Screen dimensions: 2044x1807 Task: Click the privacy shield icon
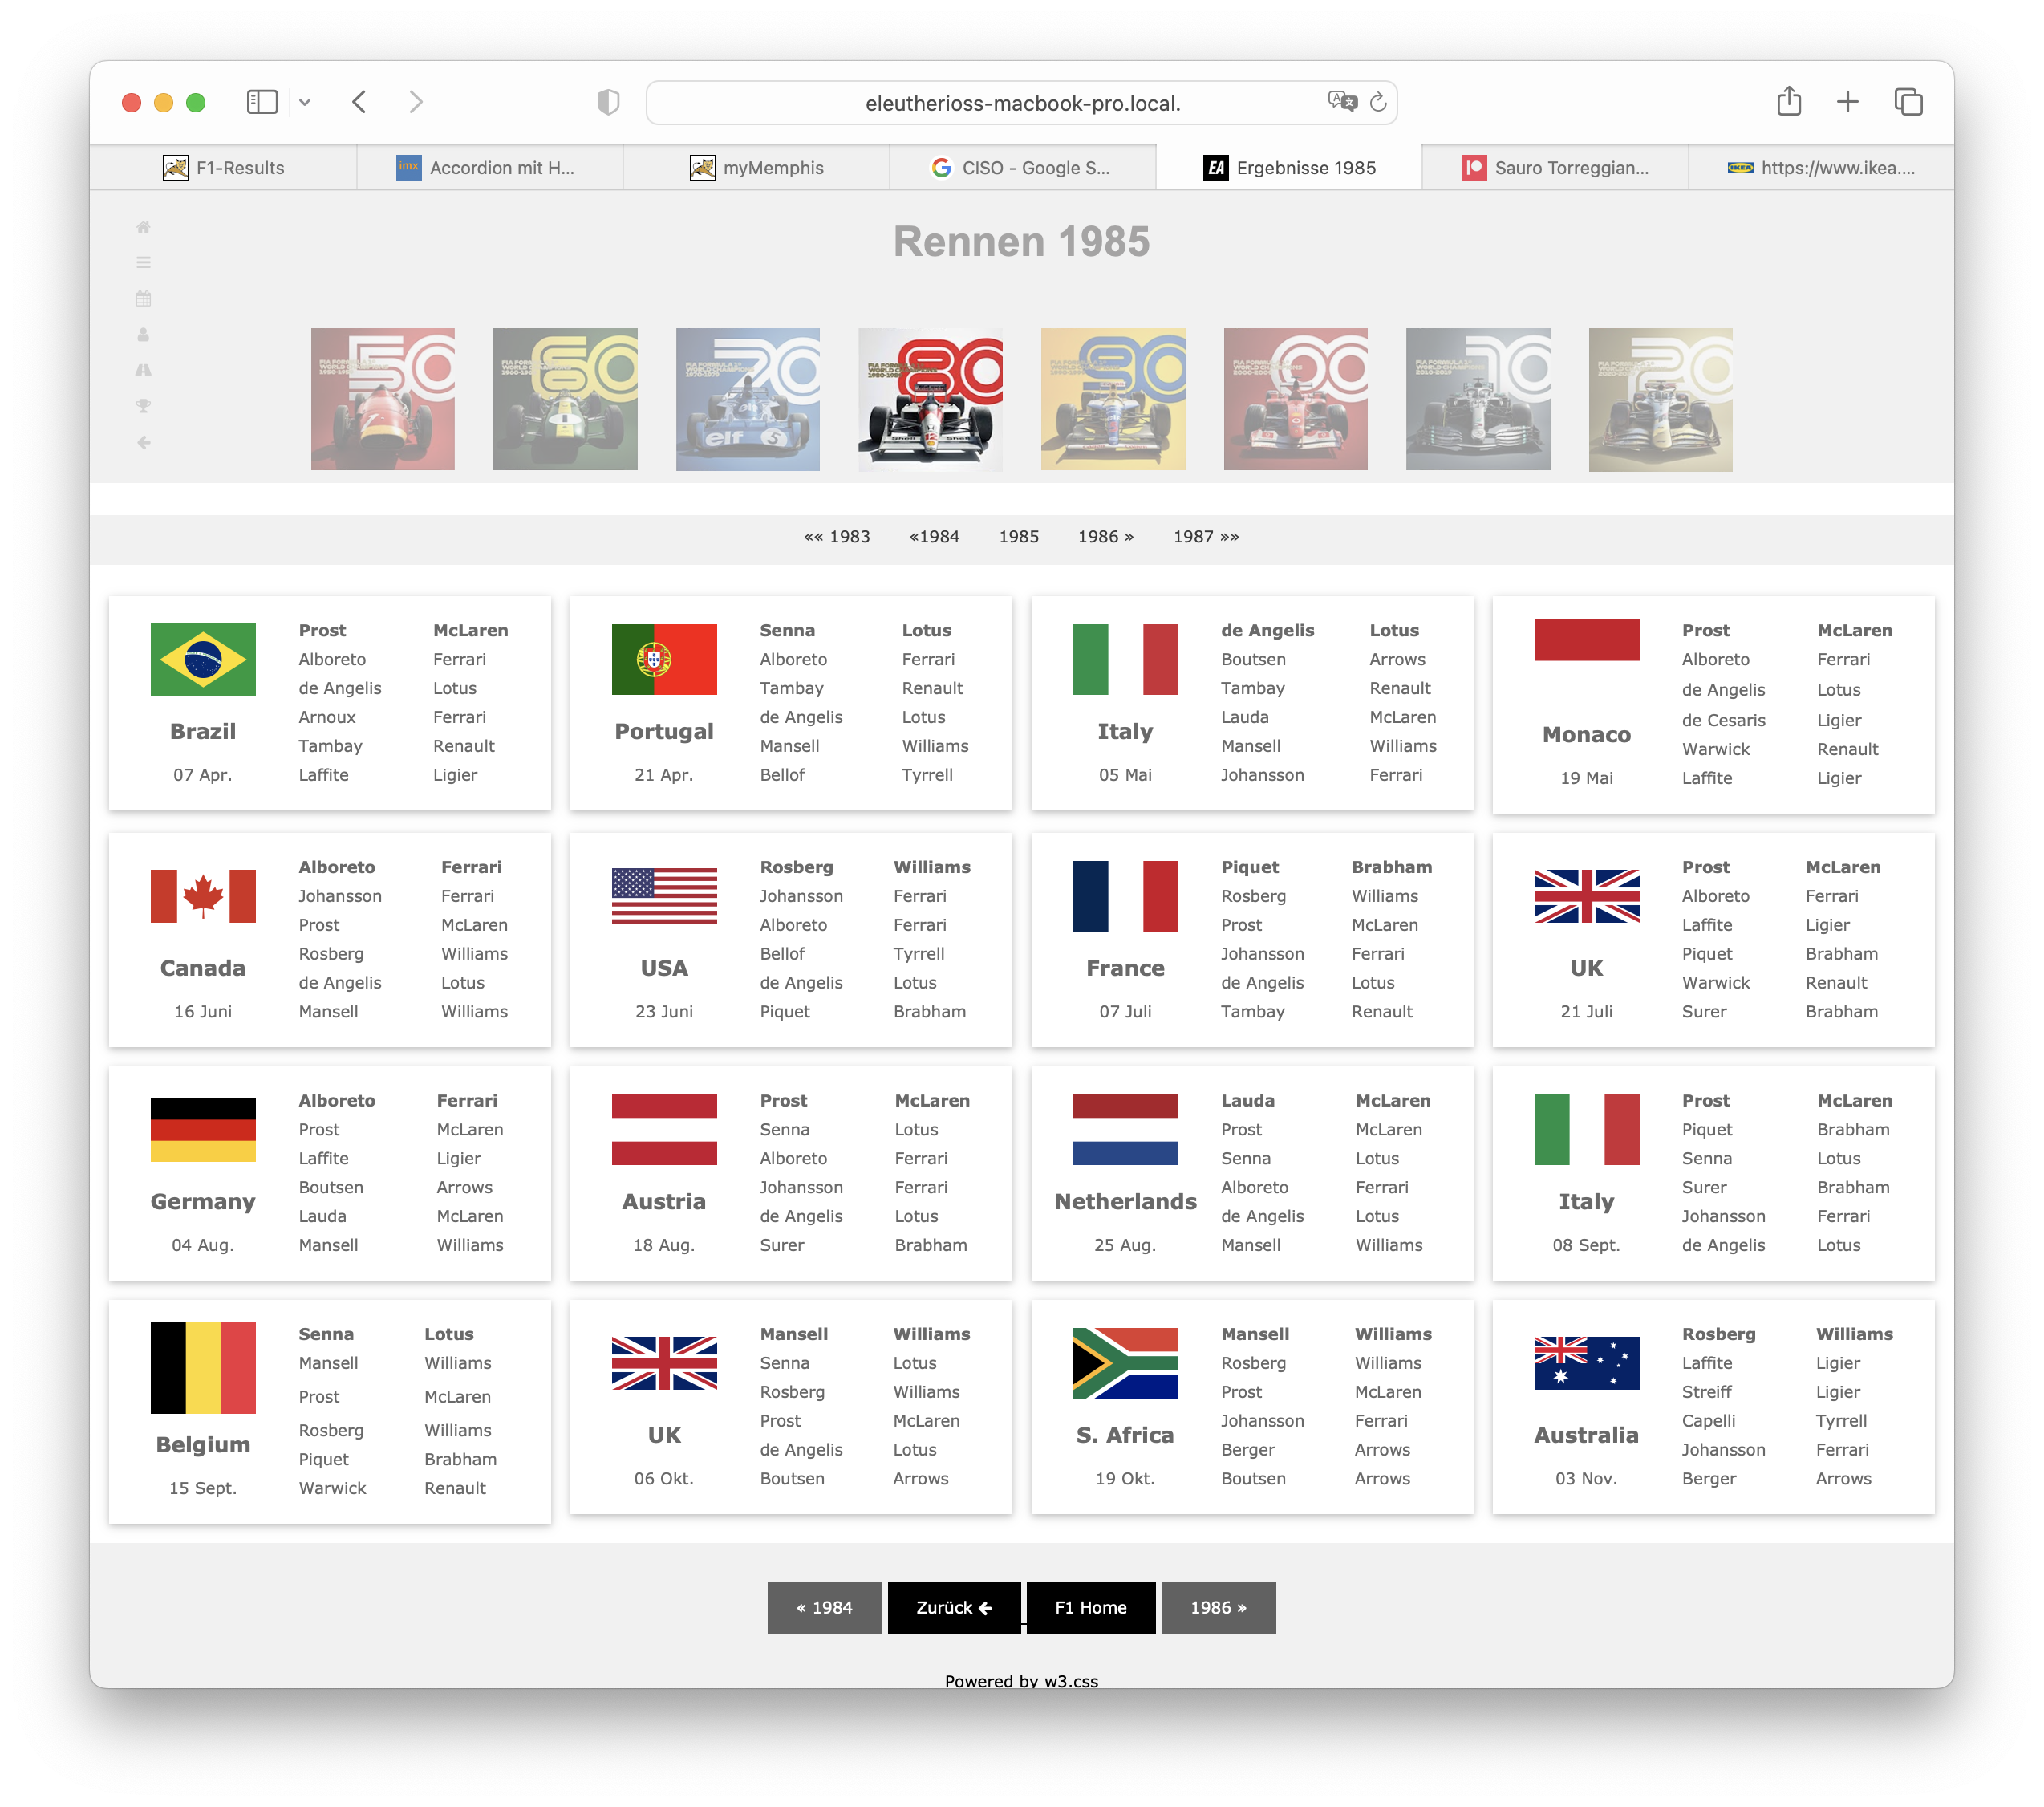(608, 102)
